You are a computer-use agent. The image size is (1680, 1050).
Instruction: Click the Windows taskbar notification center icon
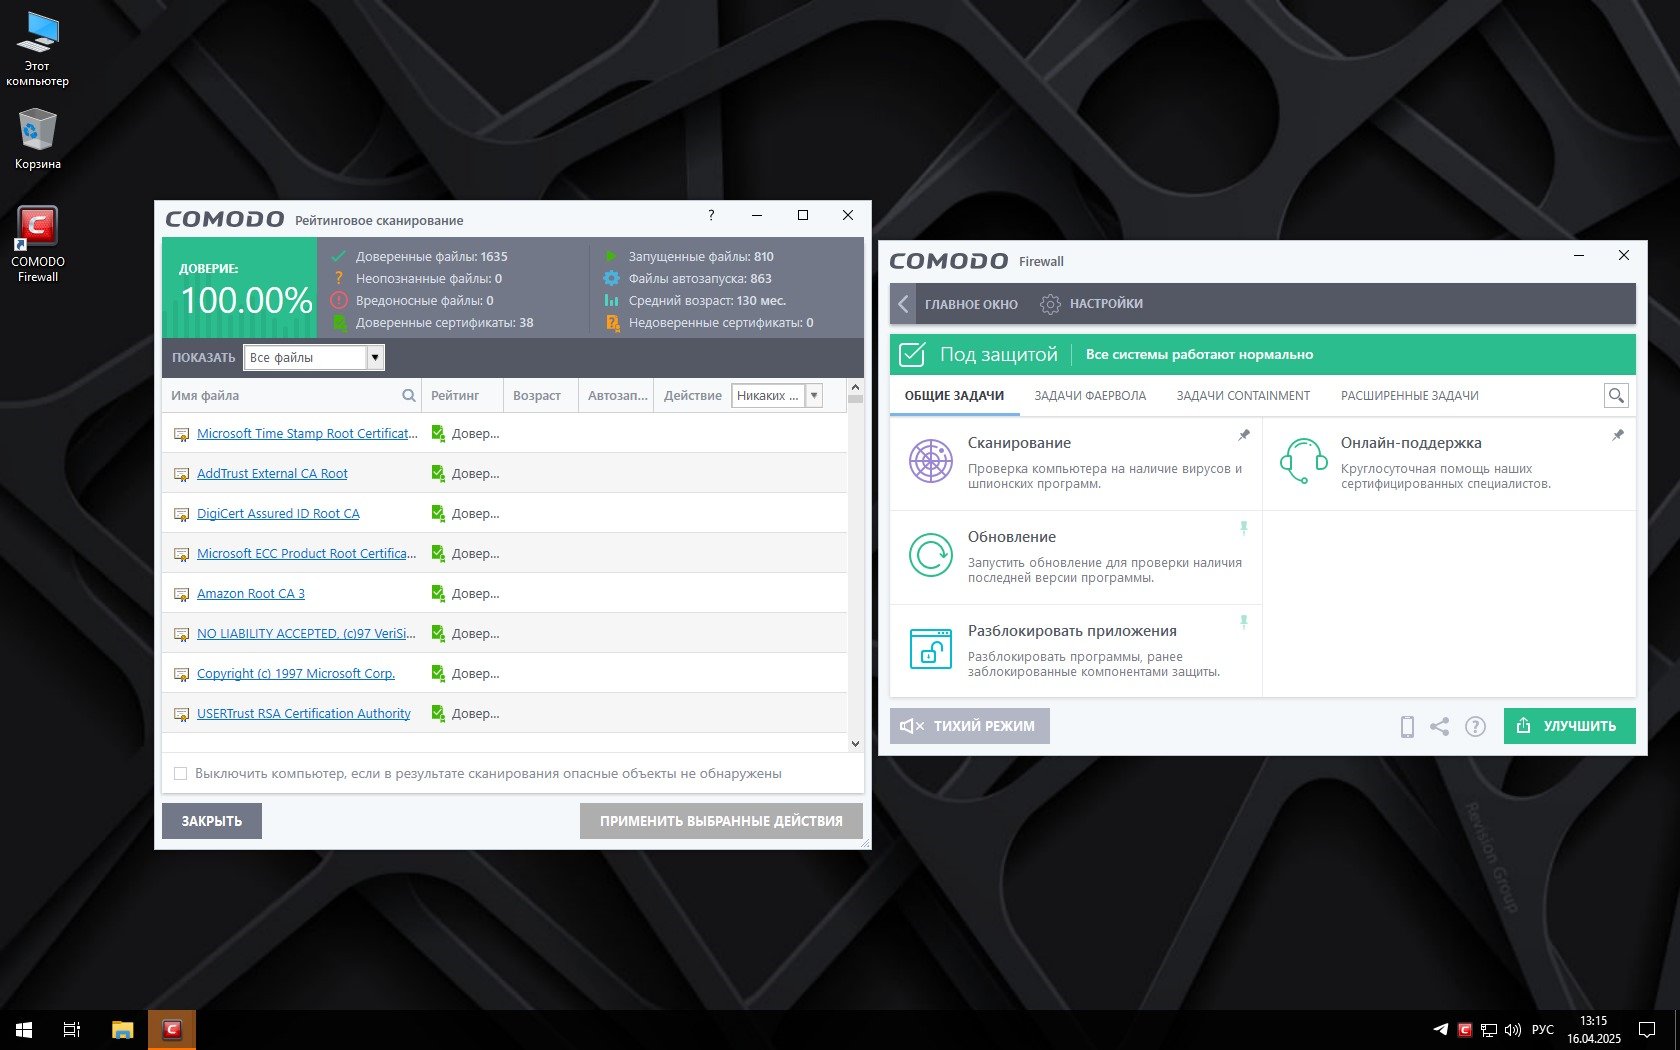pos(1646,1029)
